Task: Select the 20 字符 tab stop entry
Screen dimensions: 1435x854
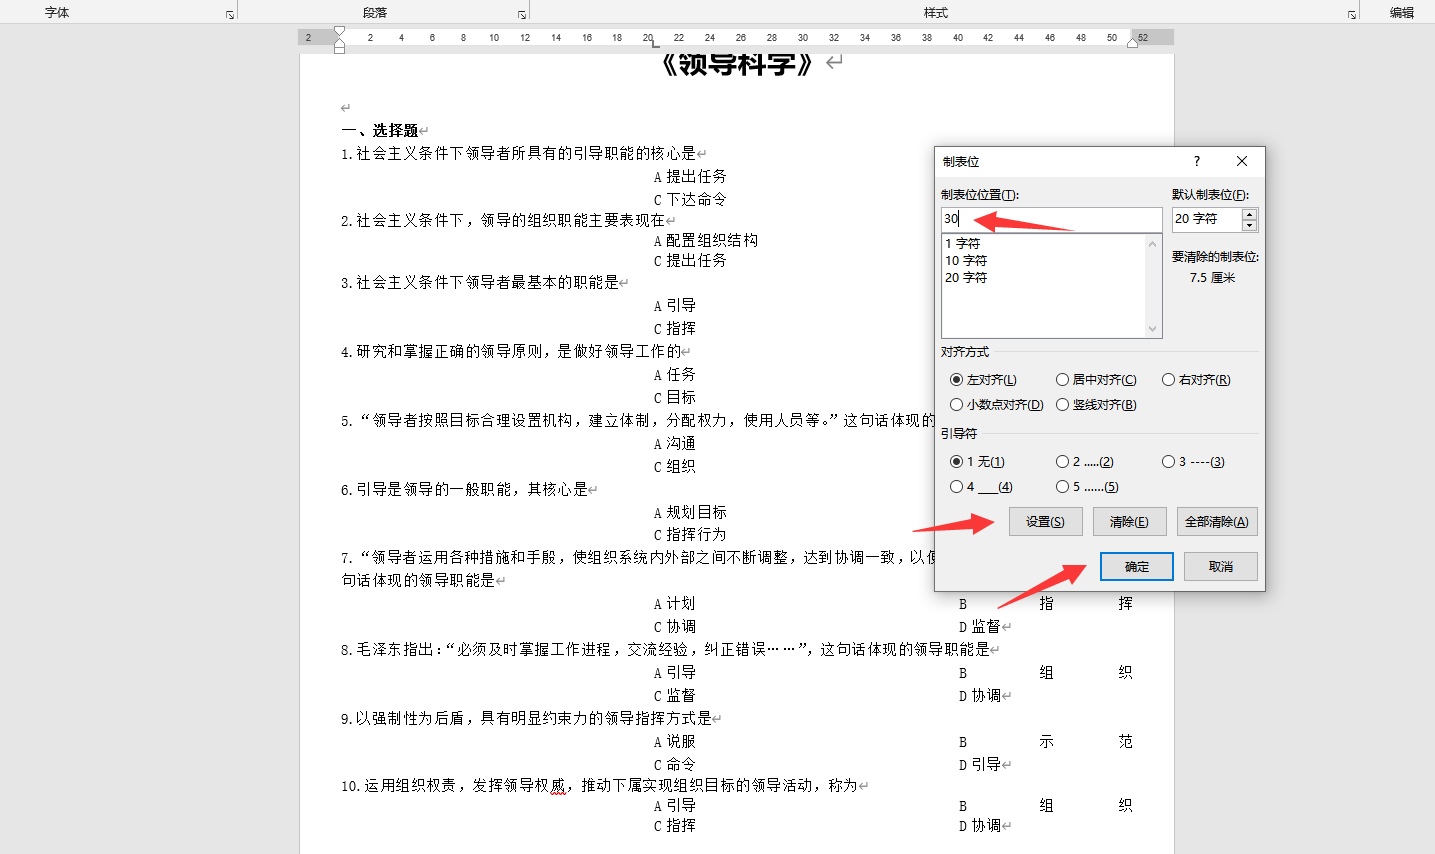Action: pos(966,278)
